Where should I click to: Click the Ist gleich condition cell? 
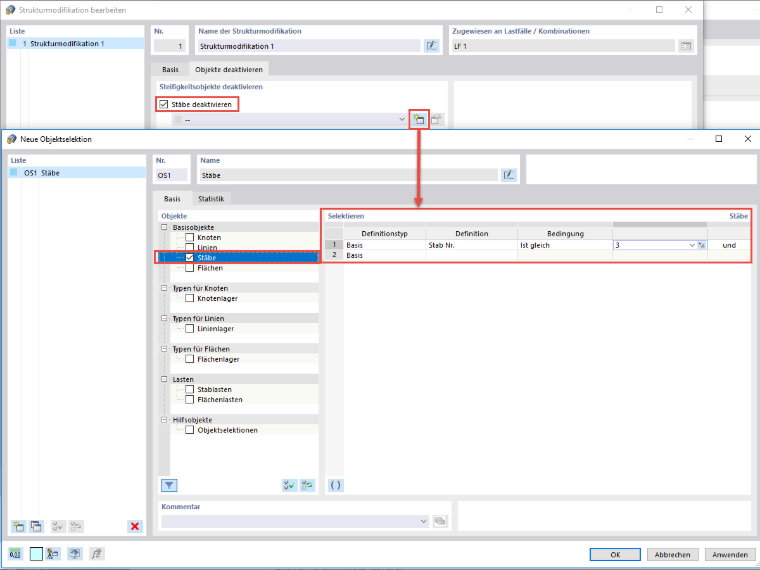click(x=565, y=245)
